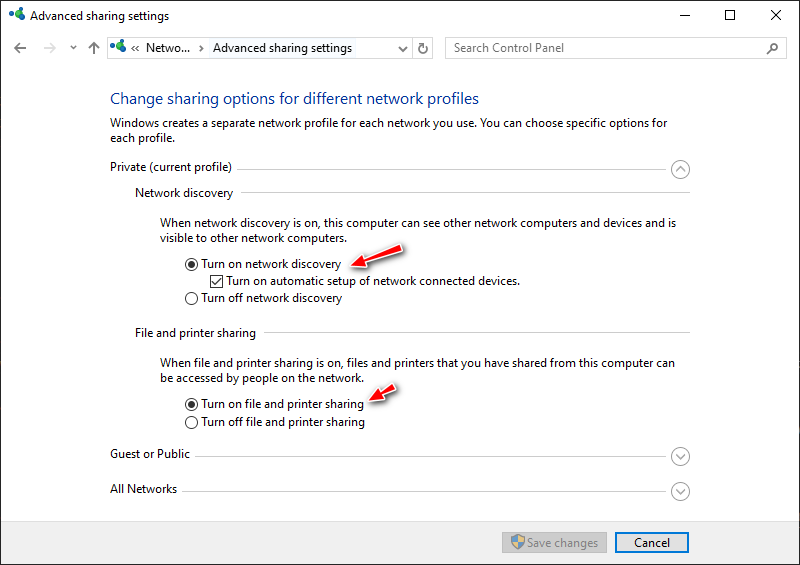Click the search magnifier icon
Image resolution: width=800 pixels, height=565 pixels.
[x=772, y=48]
